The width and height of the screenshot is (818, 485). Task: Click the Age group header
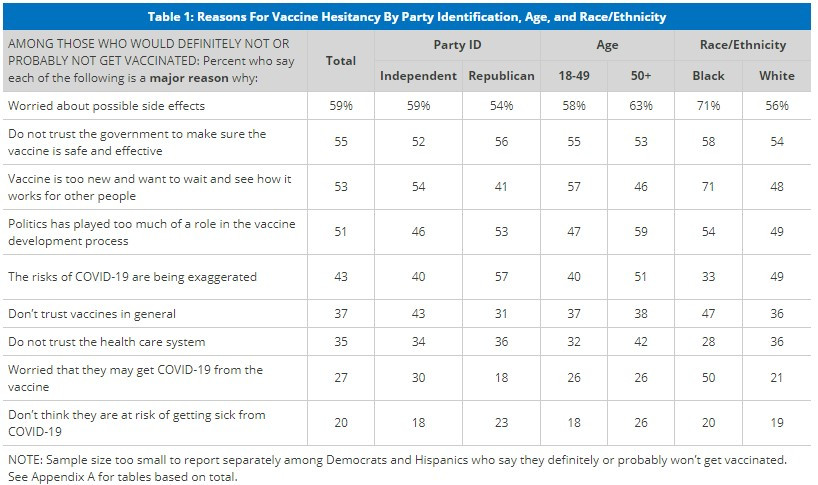point(607,45)
